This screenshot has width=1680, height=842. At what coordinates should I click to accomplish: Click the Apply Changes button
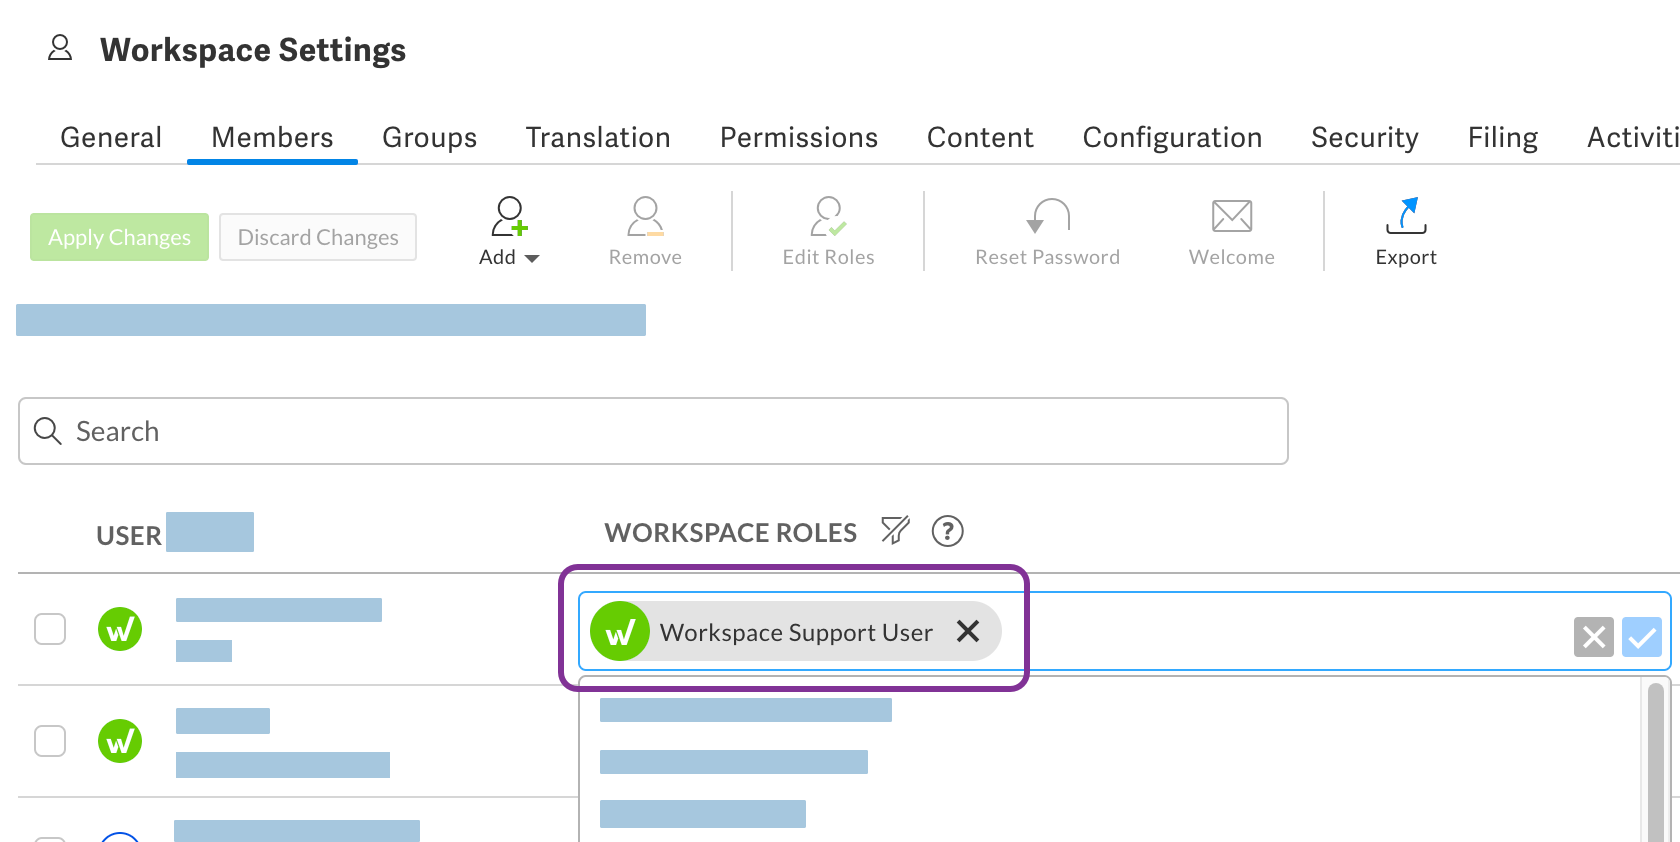click(x=119, y=237)
